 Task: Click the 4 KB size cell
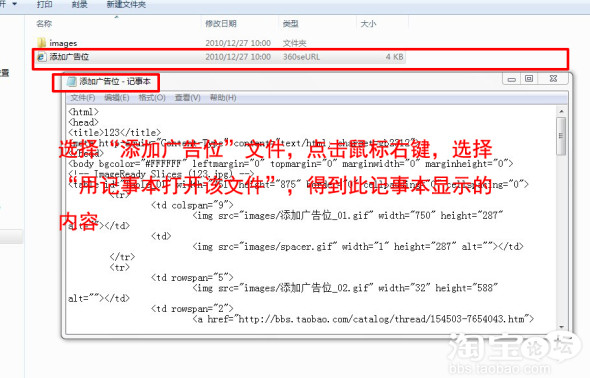pos(394,57)
